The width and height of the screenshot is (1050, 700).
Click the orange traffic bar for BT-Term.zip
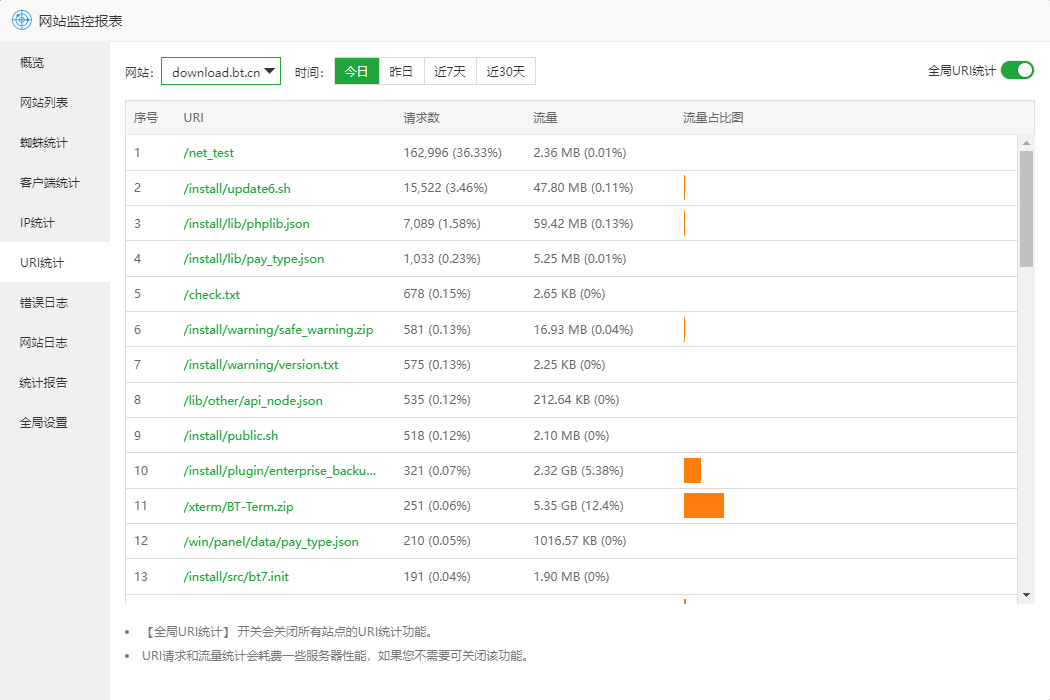coord(704,506)
